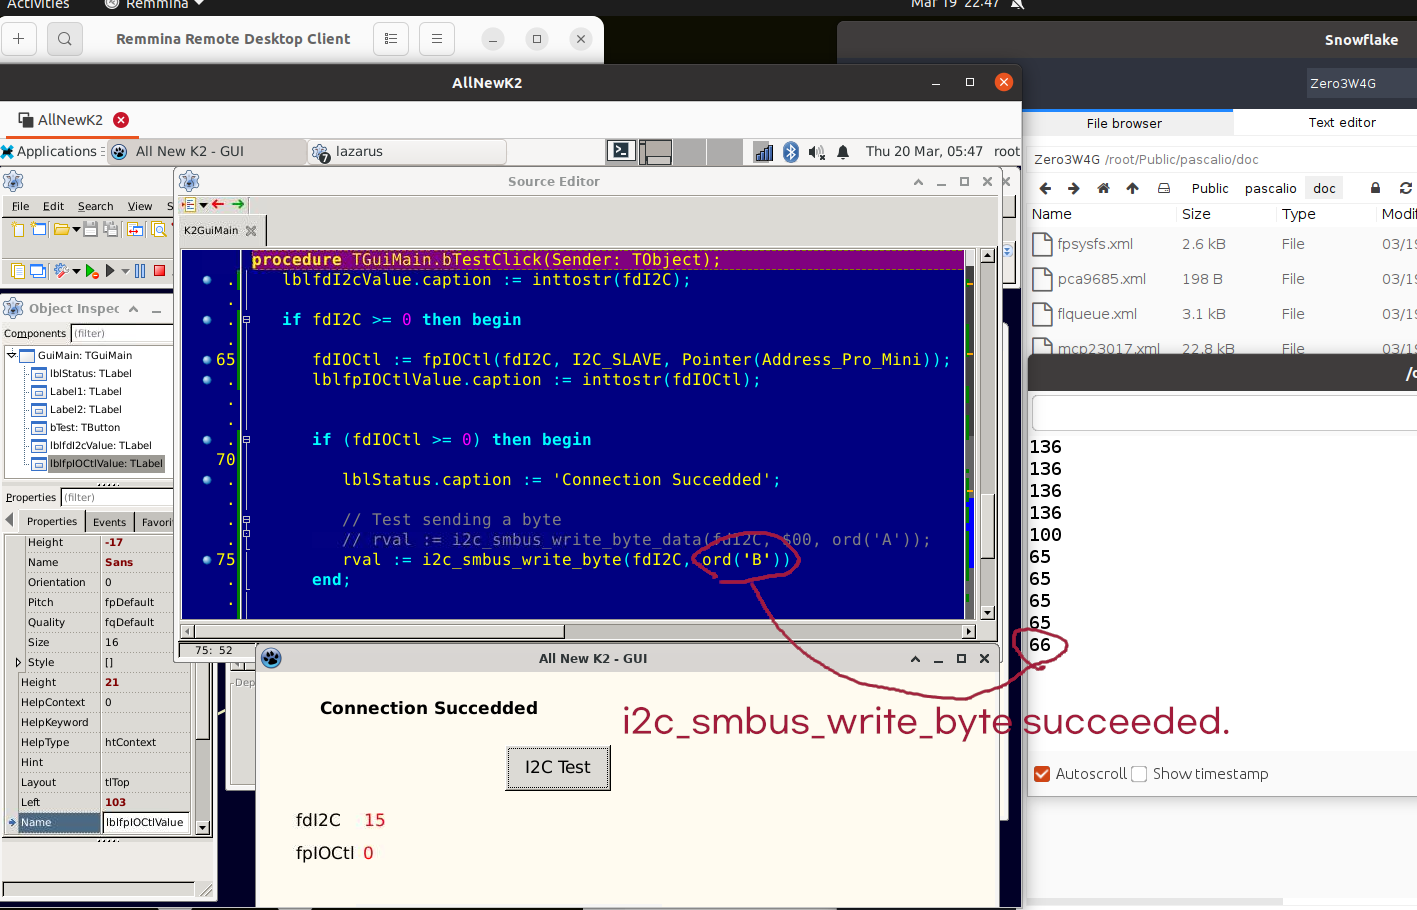
Task: Switch to the Text editor tab in Snowflake
Action: 1342,122
